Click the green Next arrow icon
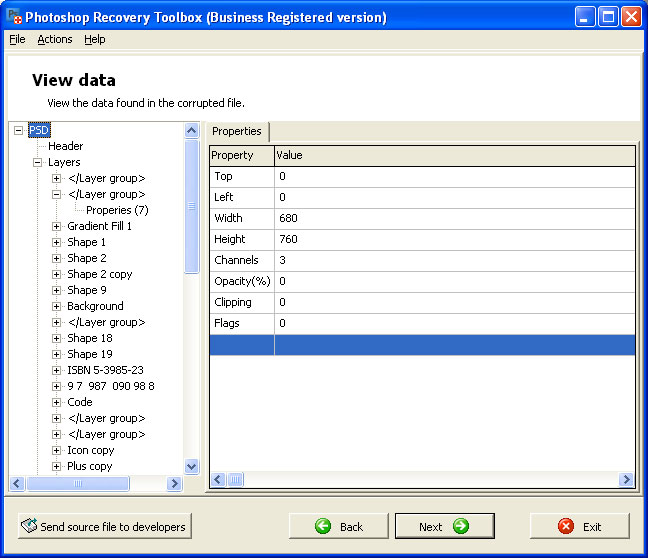 [x=460, y=526]
